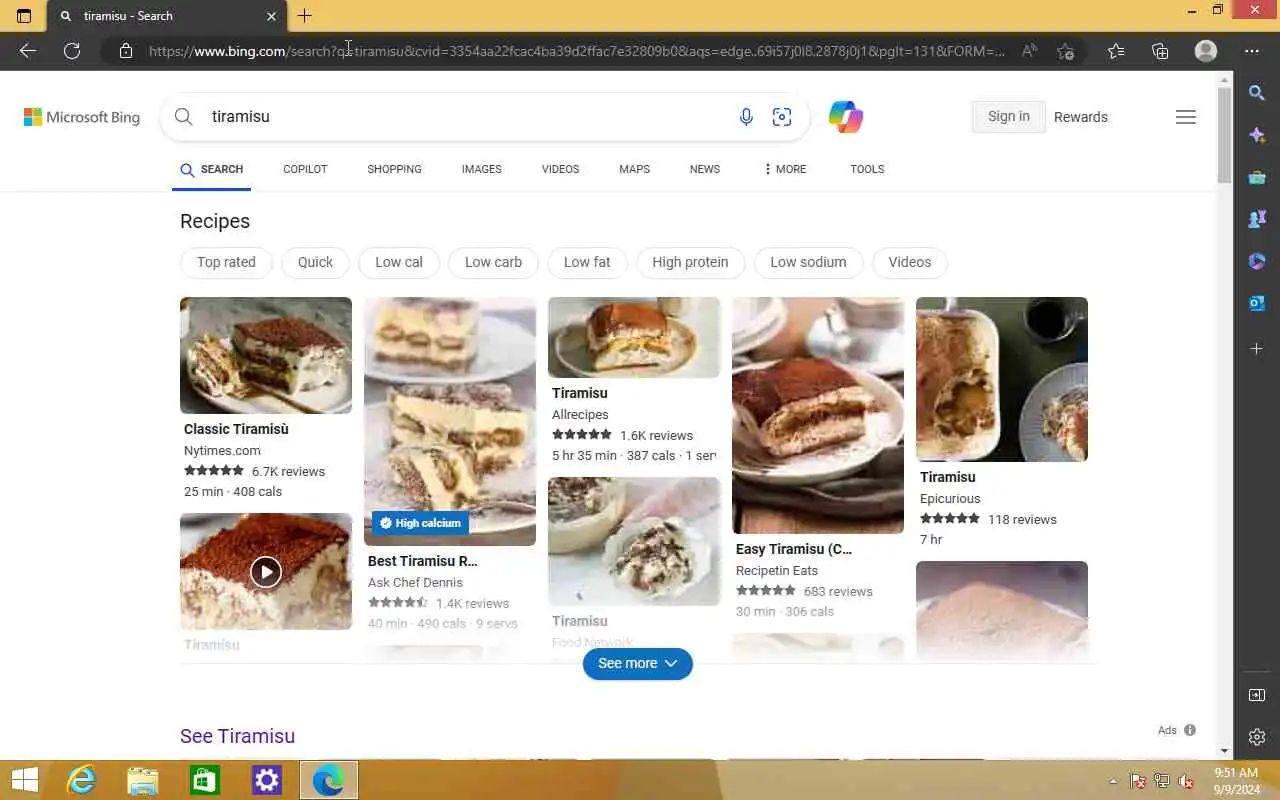Viewport: 1280px width, 800px height.
Task: Toggle the Top rated filter chip
Action: pyautogui.click(x=226, y=262)
